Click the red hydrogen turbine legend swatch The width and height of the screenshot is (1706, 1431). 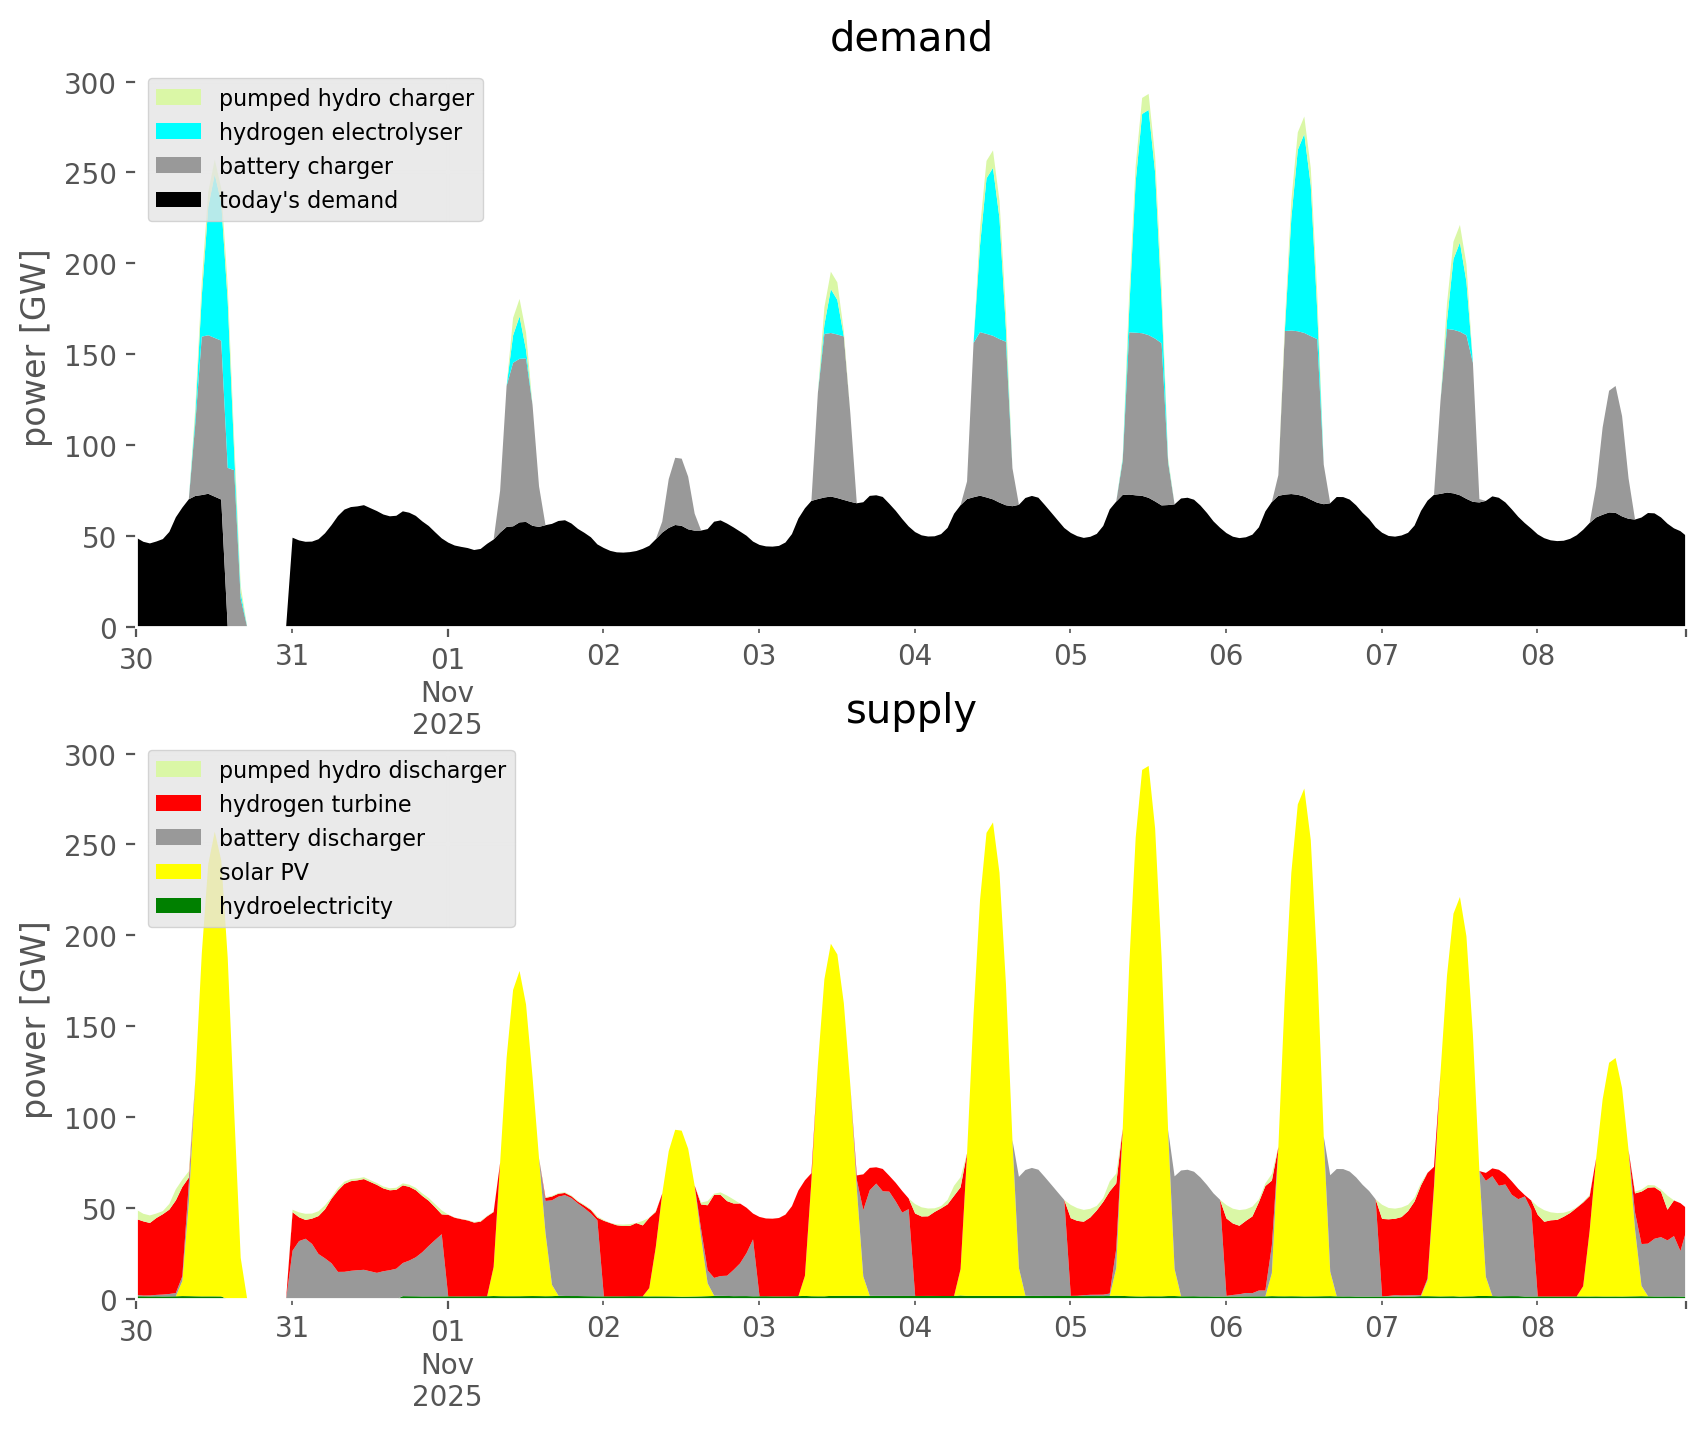click(x=179, y=804)
